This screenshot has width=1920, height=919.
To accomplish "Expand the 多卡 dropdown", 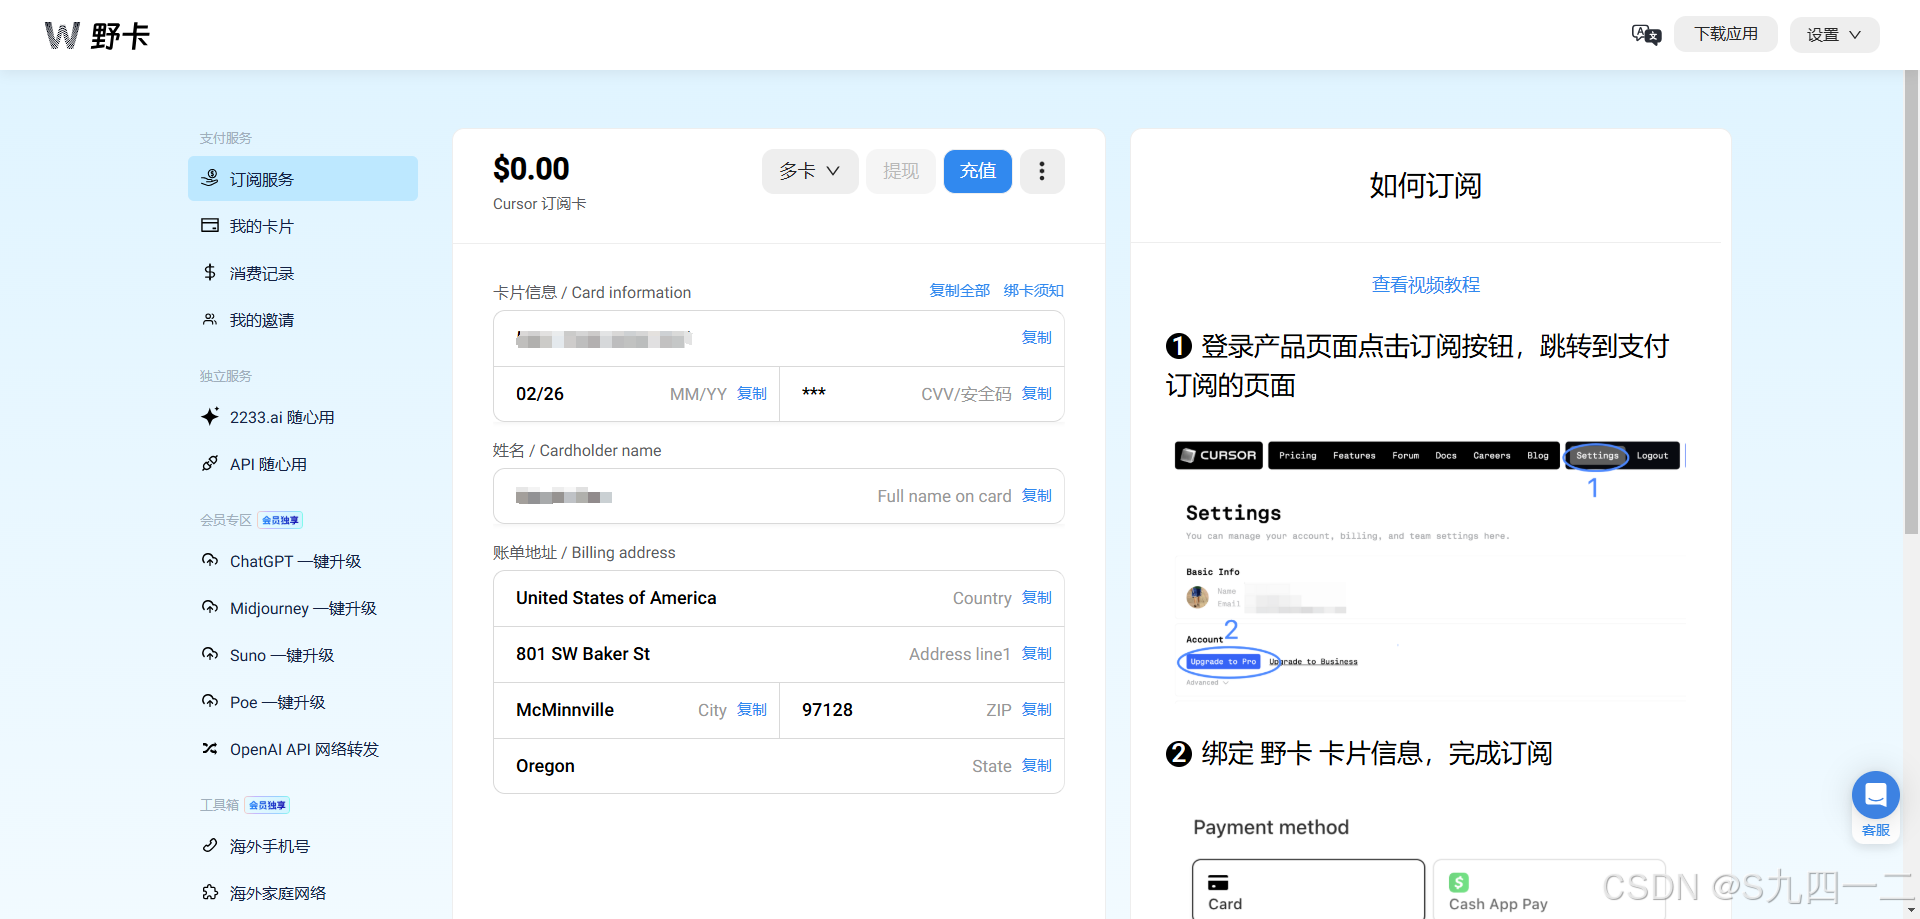I will pos(810,171).
